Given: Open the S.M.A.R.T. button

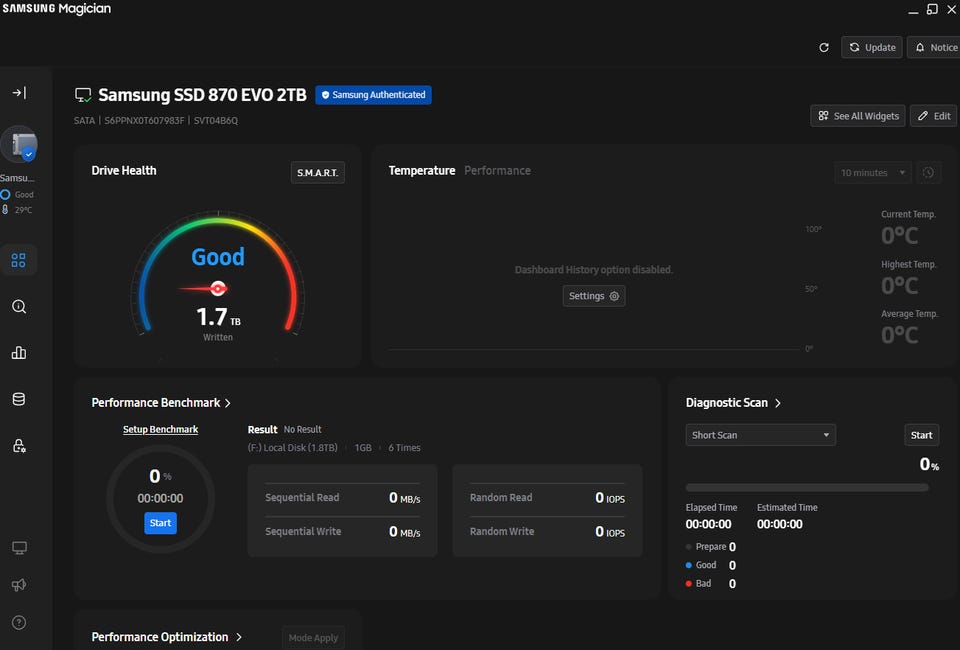Looking at the screenshot, I should click(x=318, y=173).
